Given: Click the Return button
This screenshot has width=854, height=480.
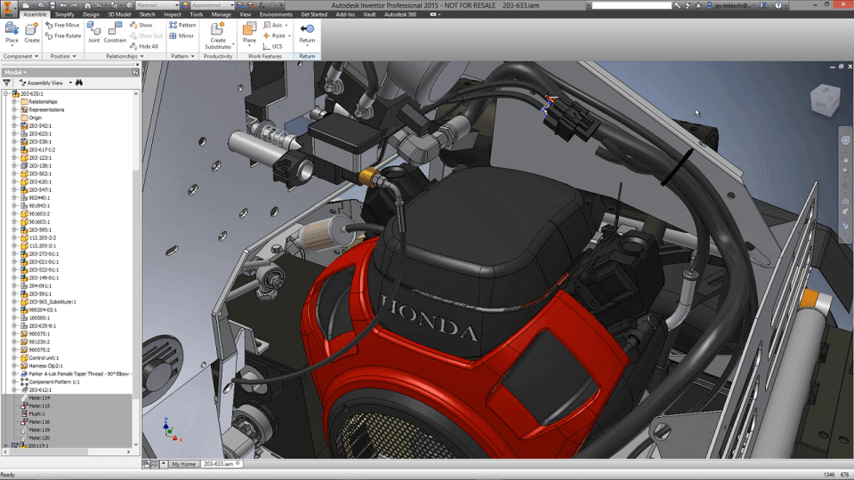Looking at the screenshot, I should click(307, 33).
